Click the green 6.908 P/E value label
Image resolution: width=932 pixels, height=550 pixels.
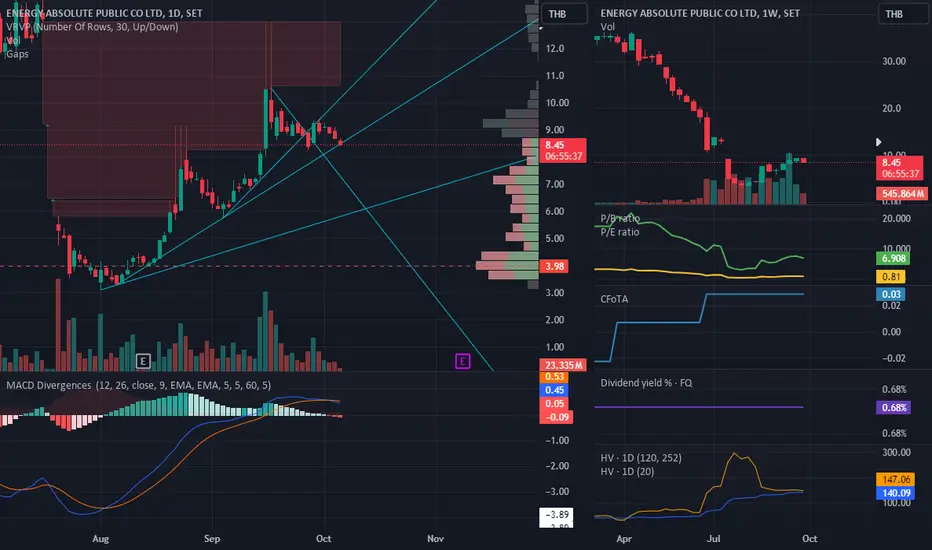(x=893, y=259)
